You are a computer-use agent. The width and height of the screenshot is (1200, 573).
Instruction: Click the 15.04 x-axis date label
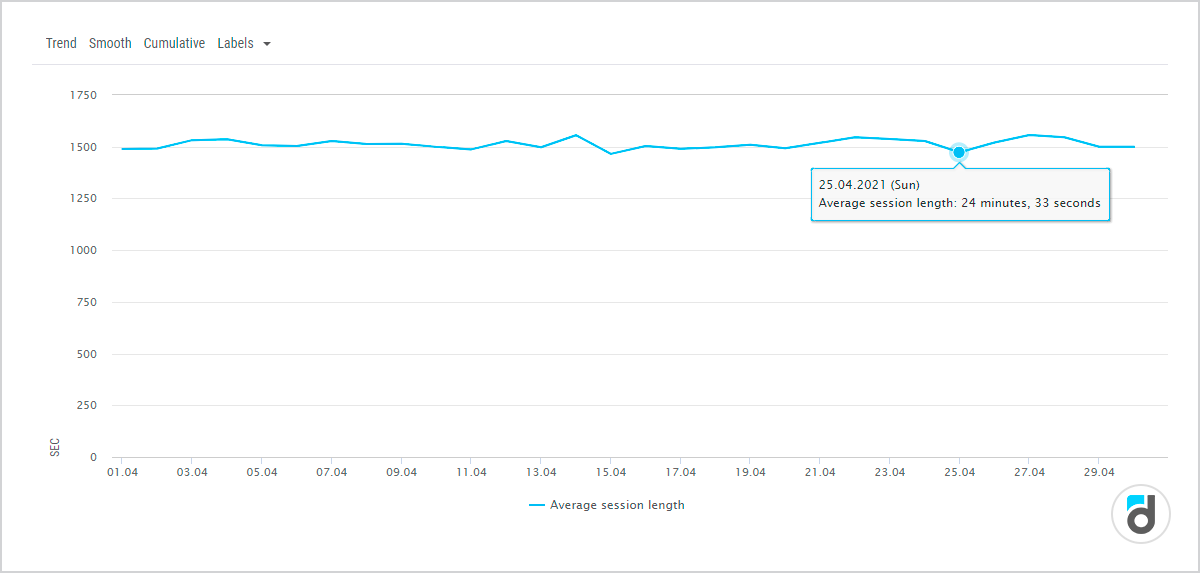(610, 472)
